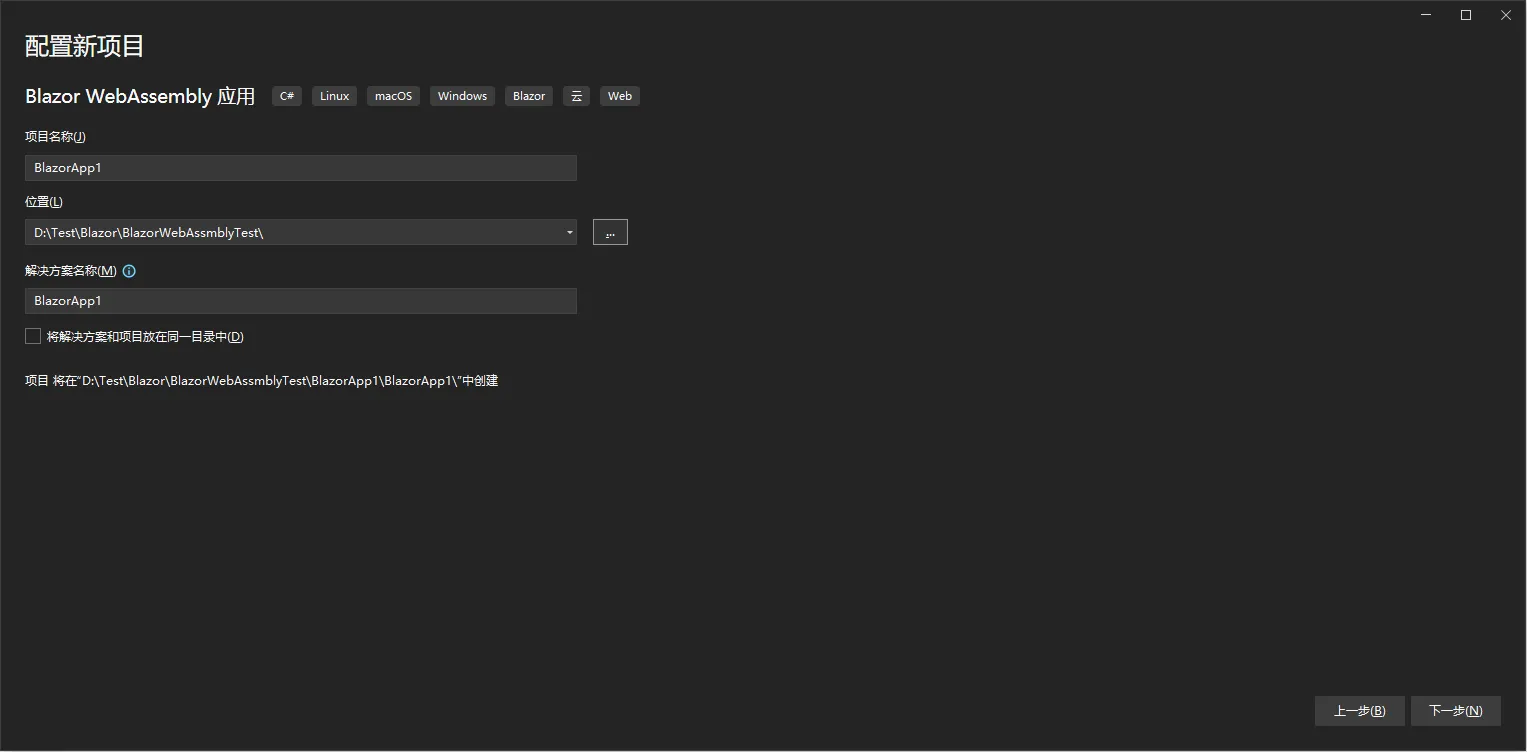Click the Blazor tag
1527x752 pixels.
pos(529,96)
